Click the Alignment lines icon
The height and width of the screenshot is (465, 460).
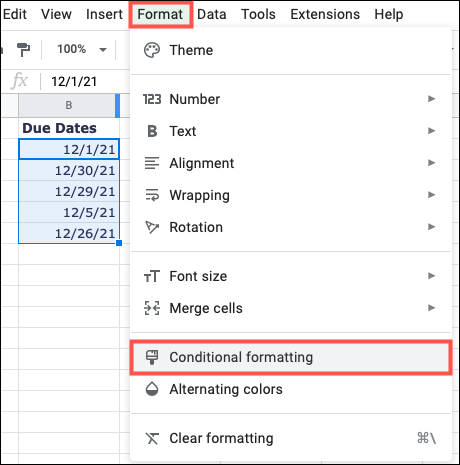tap(152, 163)
